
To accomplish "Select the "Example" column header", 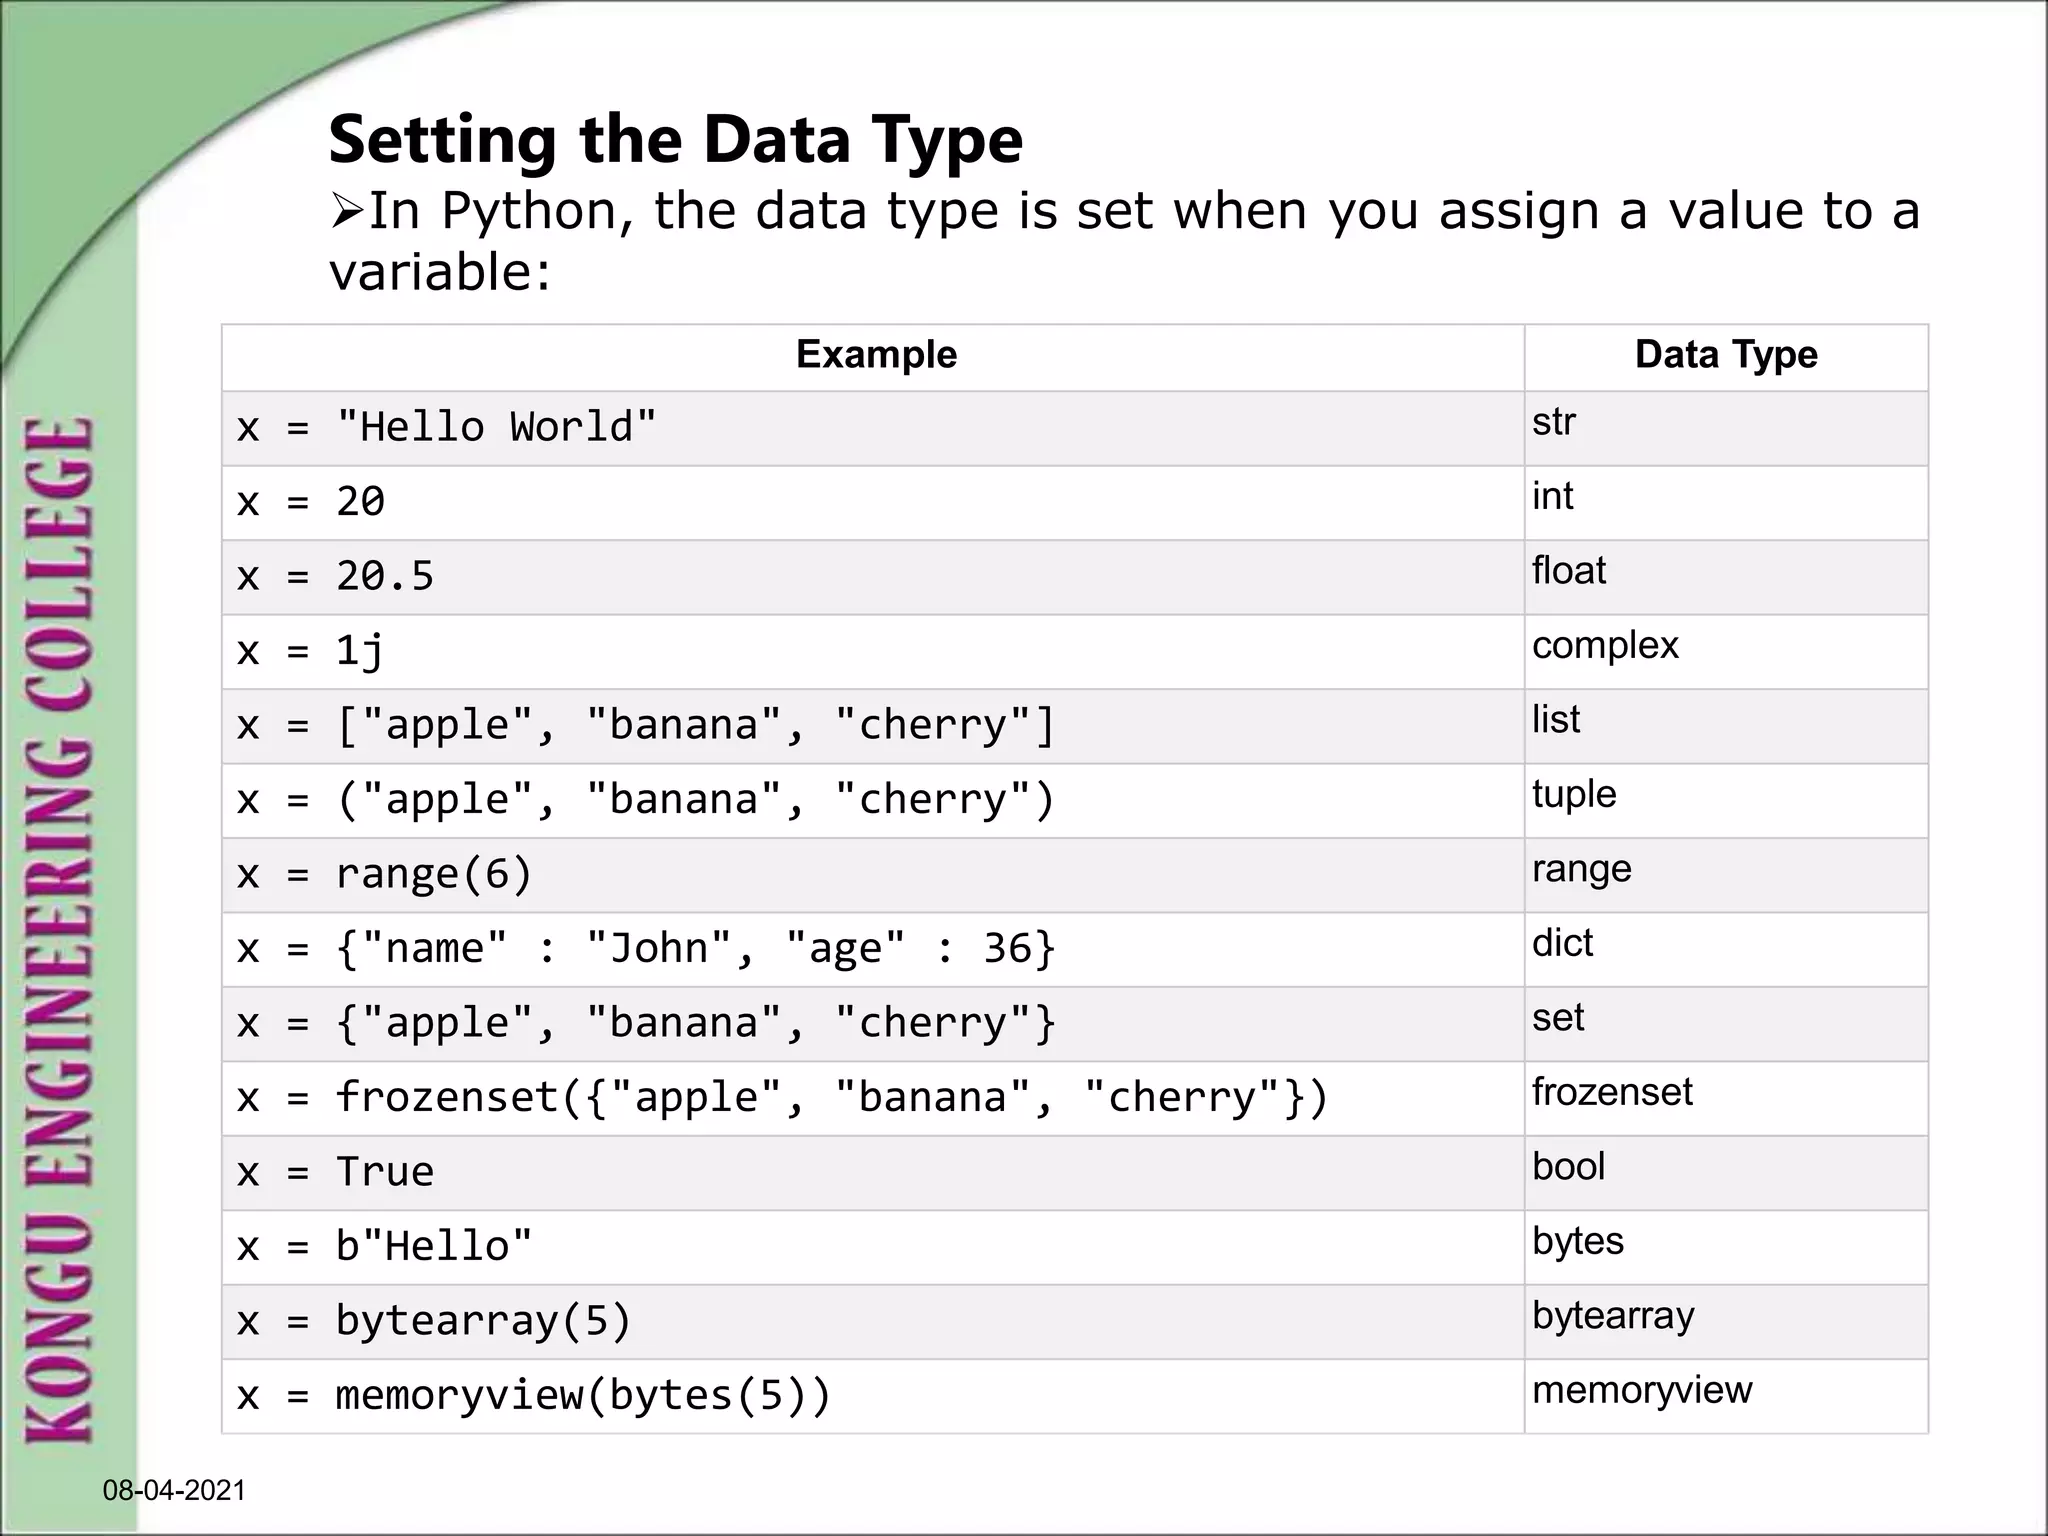I will pyautogui.click(x=875, y=355).
